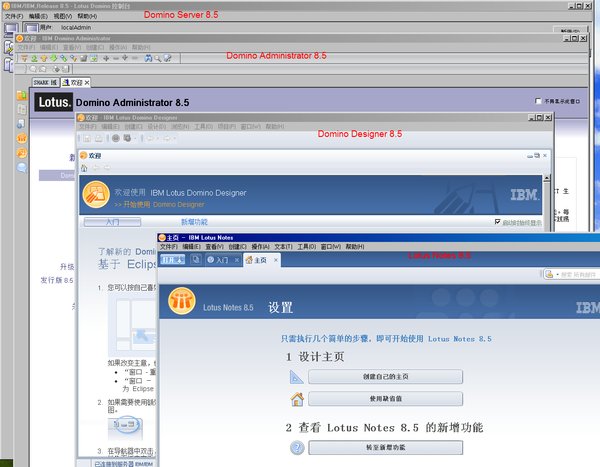Switch to the 入门 tab in Lotus Notes

[x=222, y=260]
